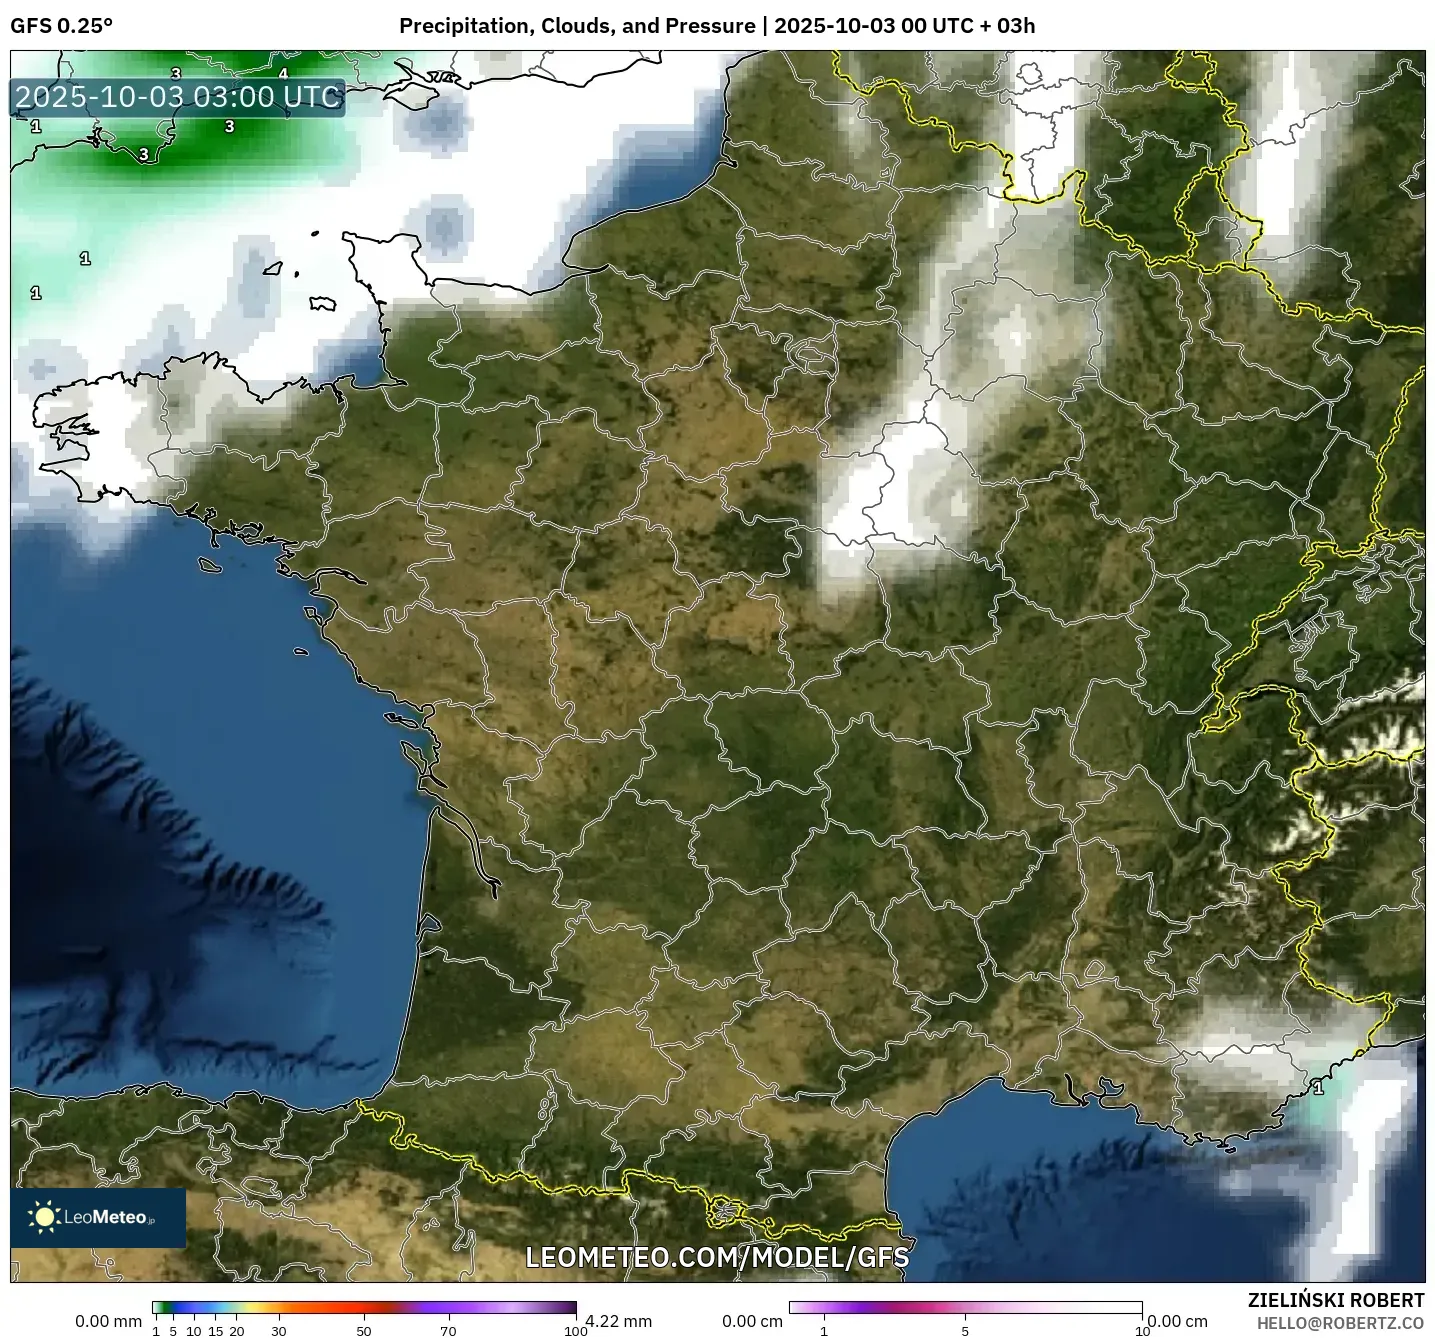Click the LeoMeteo sun logo icon
The image size is (1435, 1338).
click(x=44, y=1216)
